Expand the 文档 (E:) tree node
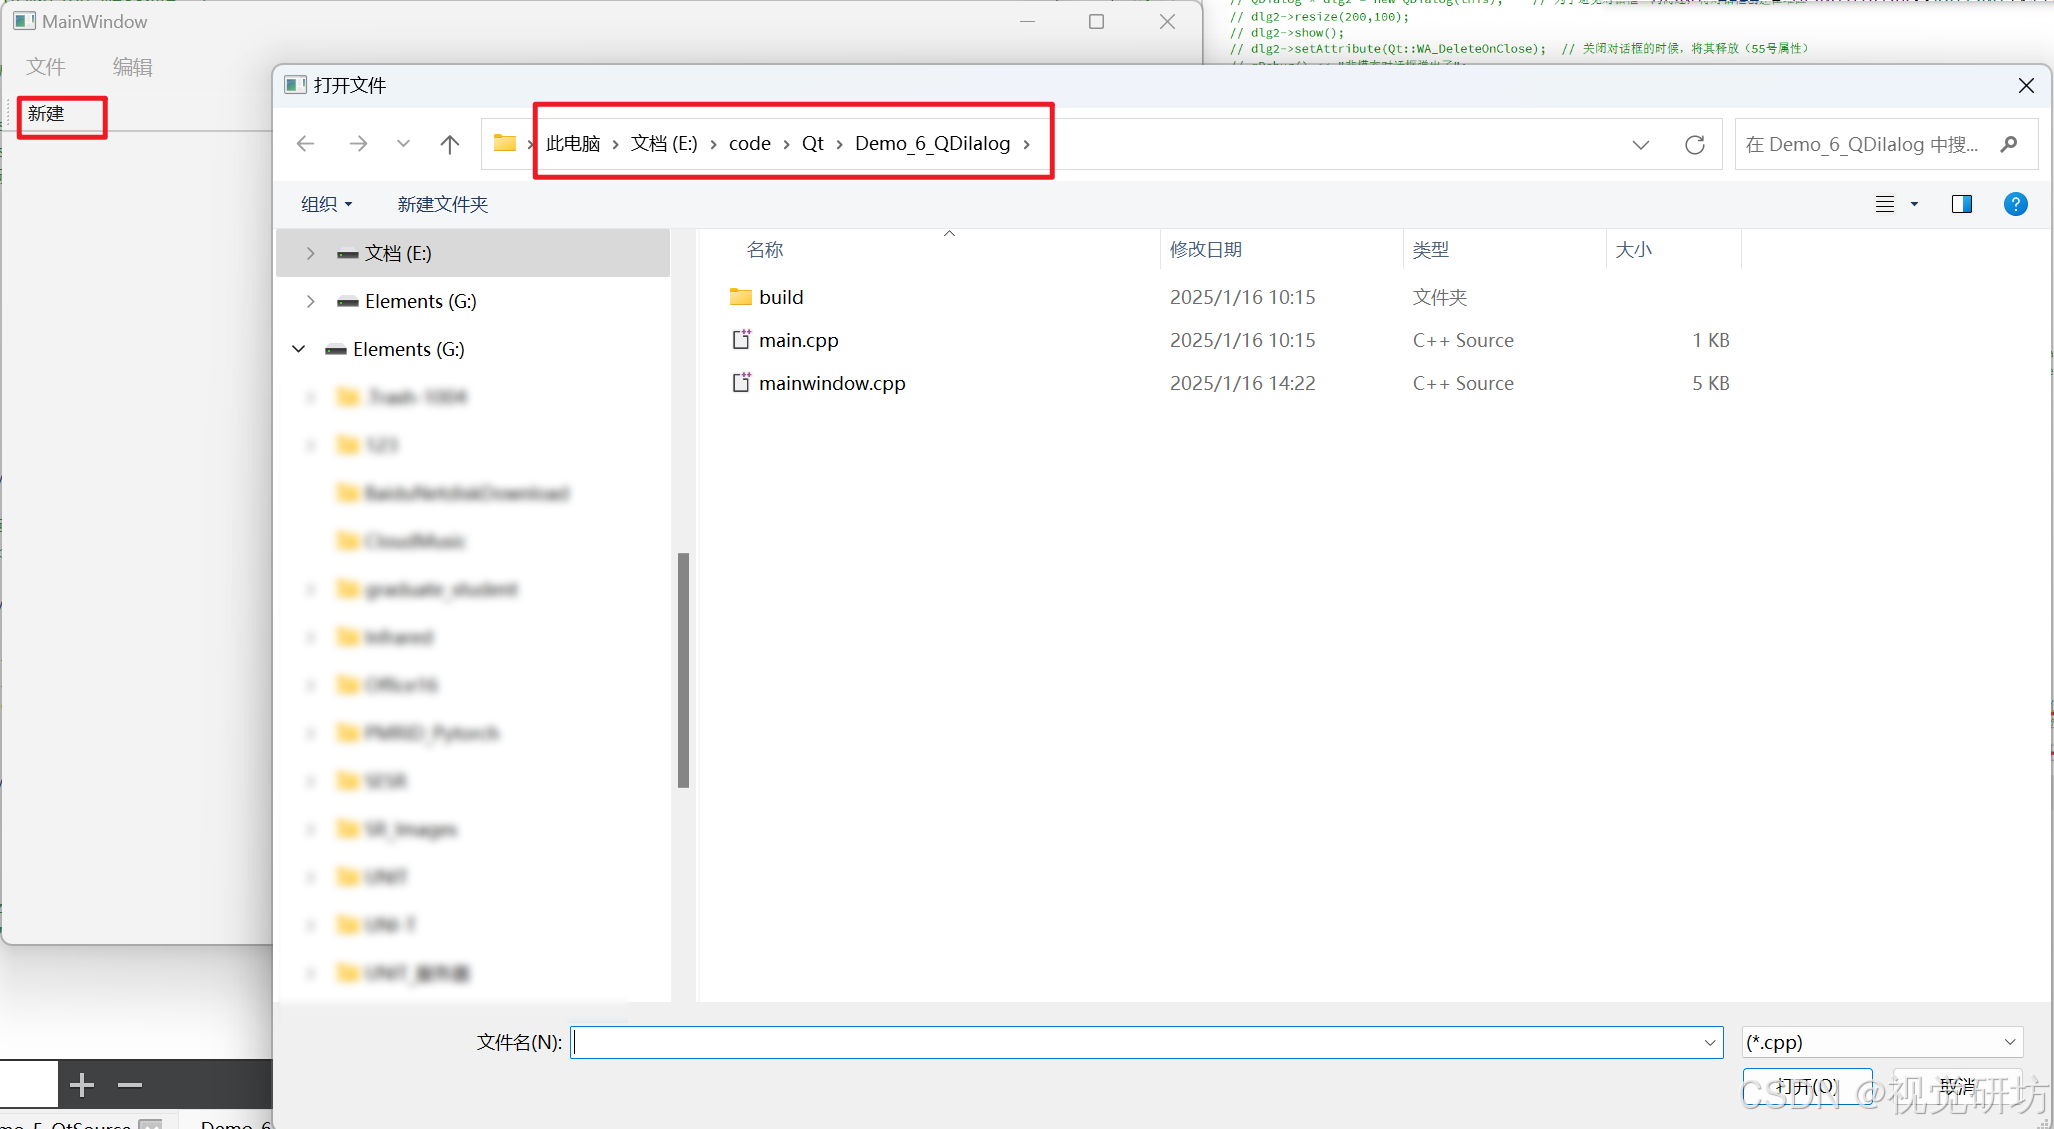This screenshot has height=1129, width=2054. 311,254
